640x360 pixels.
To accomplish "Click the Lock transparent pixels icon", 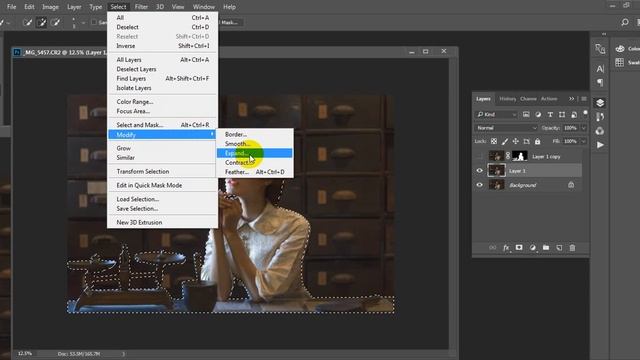I will (494, 141).
